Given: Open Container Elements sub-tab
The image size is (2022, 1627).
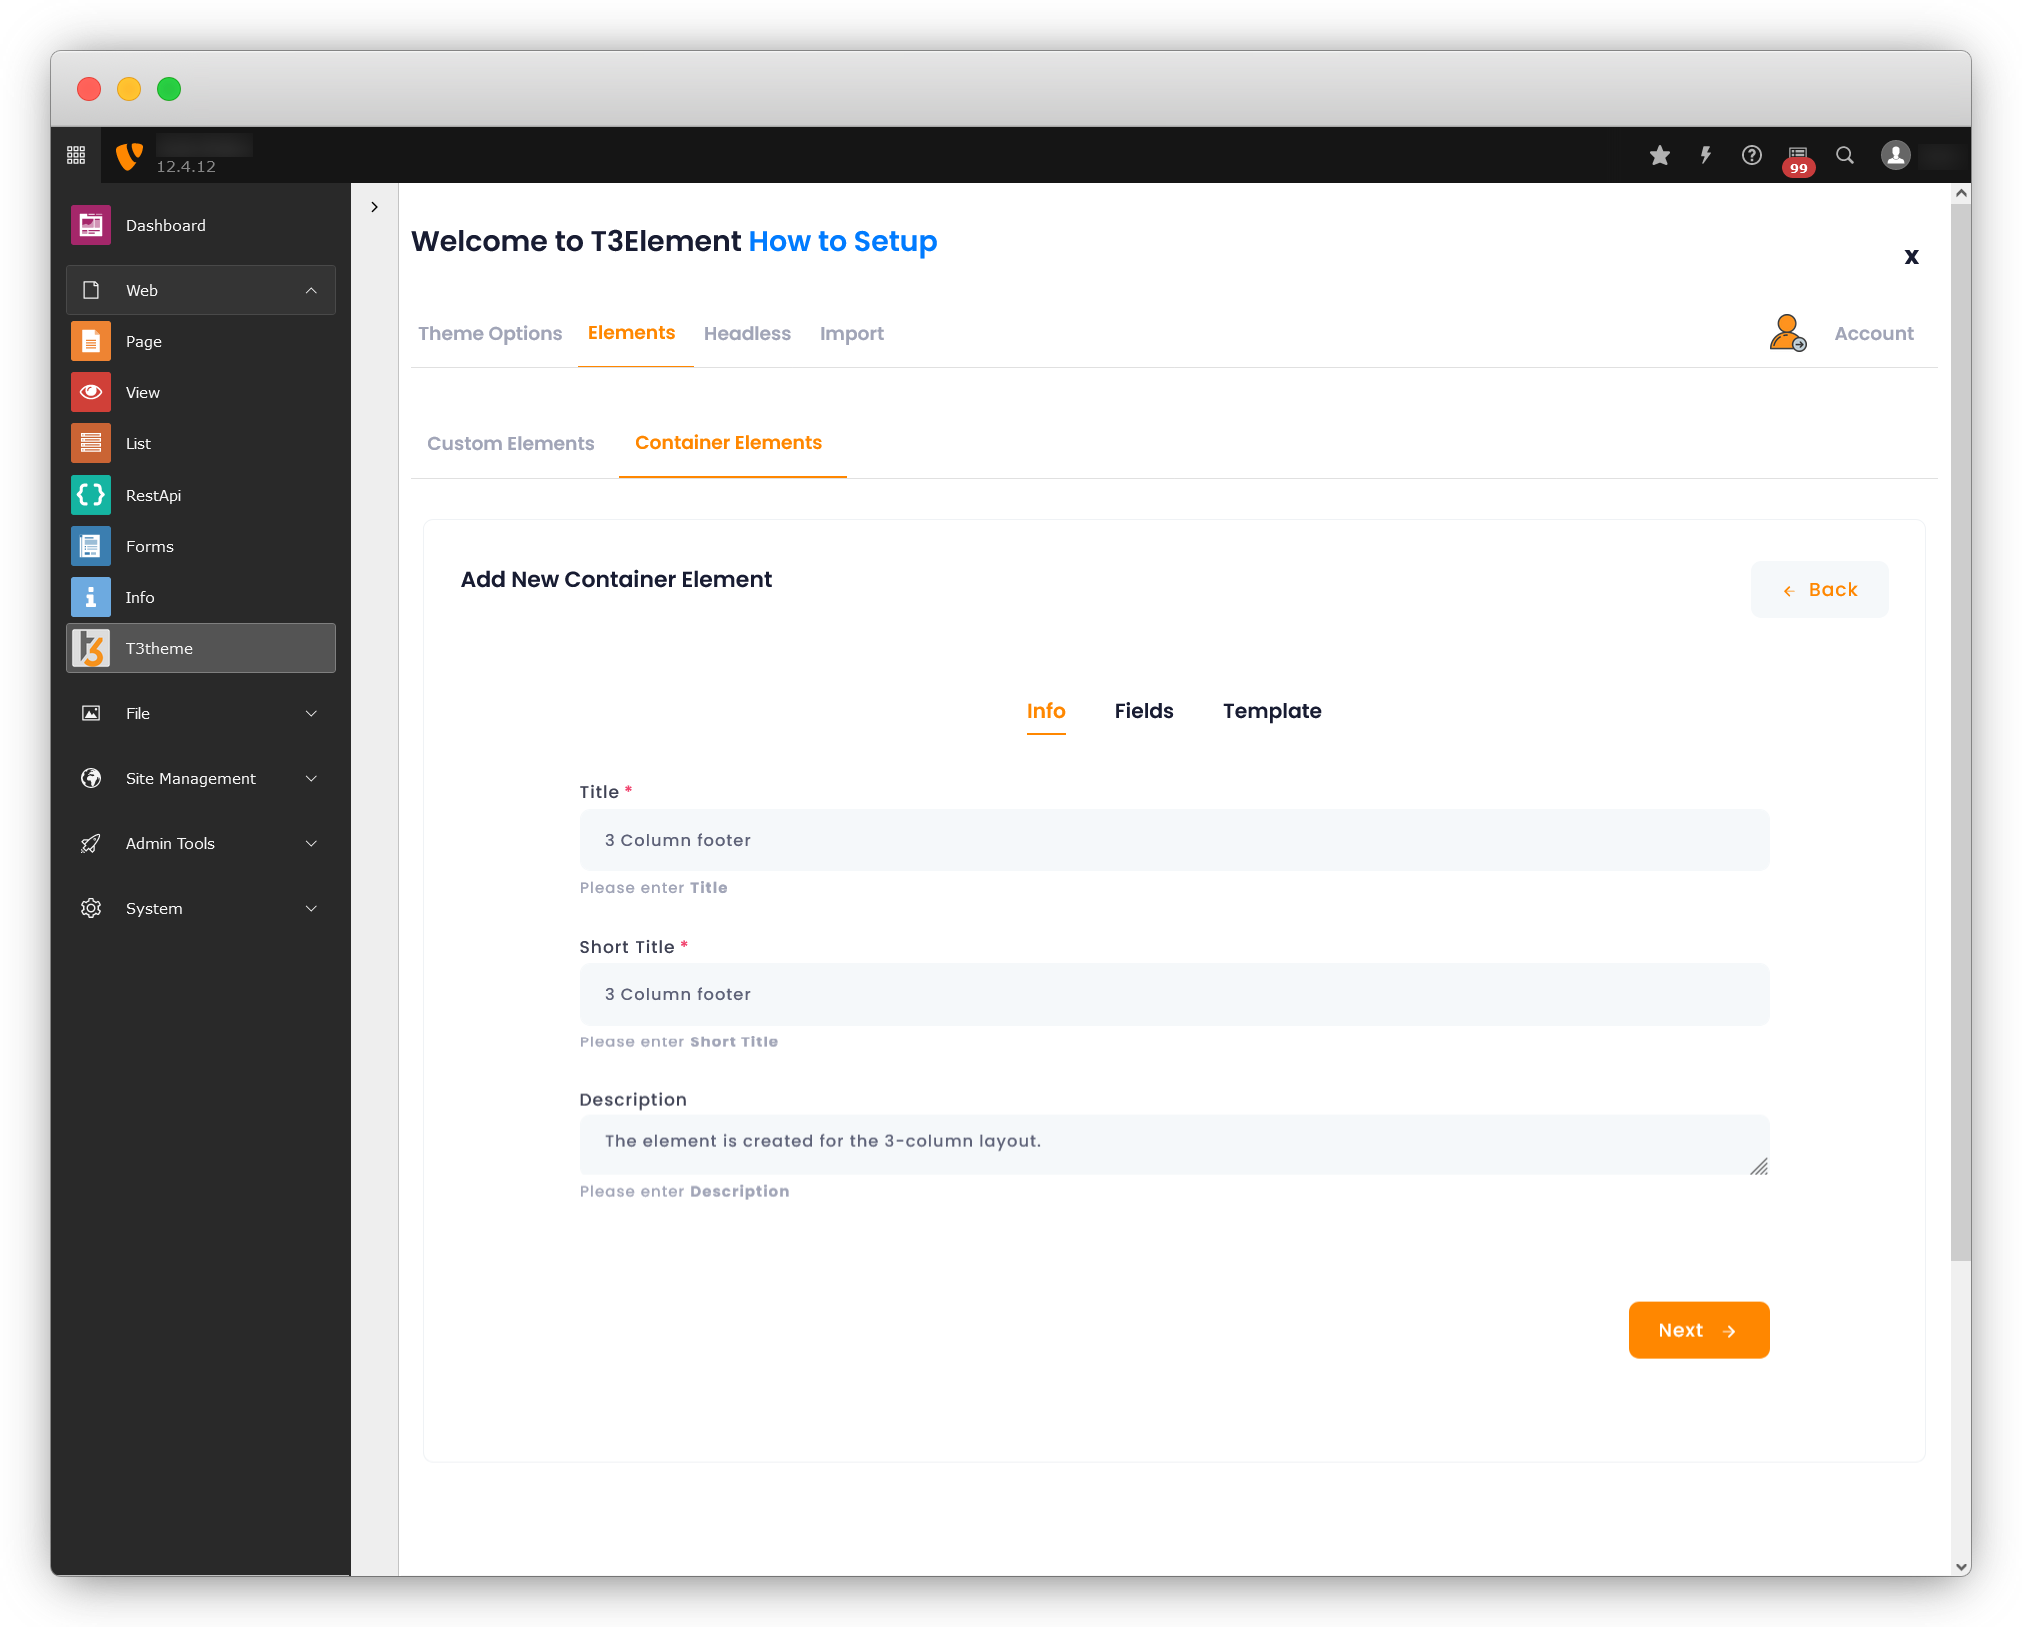Looking at the screenshot, I should click(728, 442).
